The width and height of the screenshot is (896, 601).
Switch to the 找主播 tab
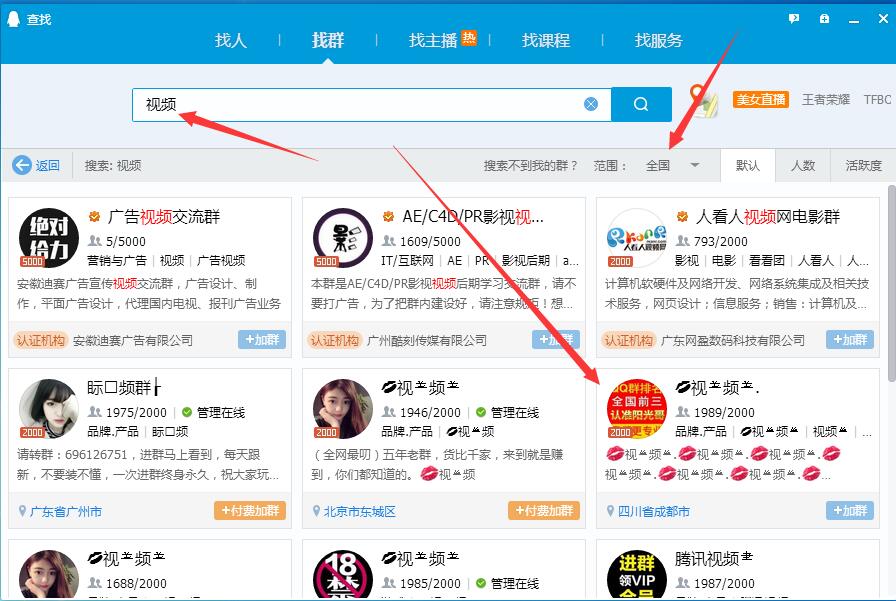pyautogui.click(x=433, y=40)
